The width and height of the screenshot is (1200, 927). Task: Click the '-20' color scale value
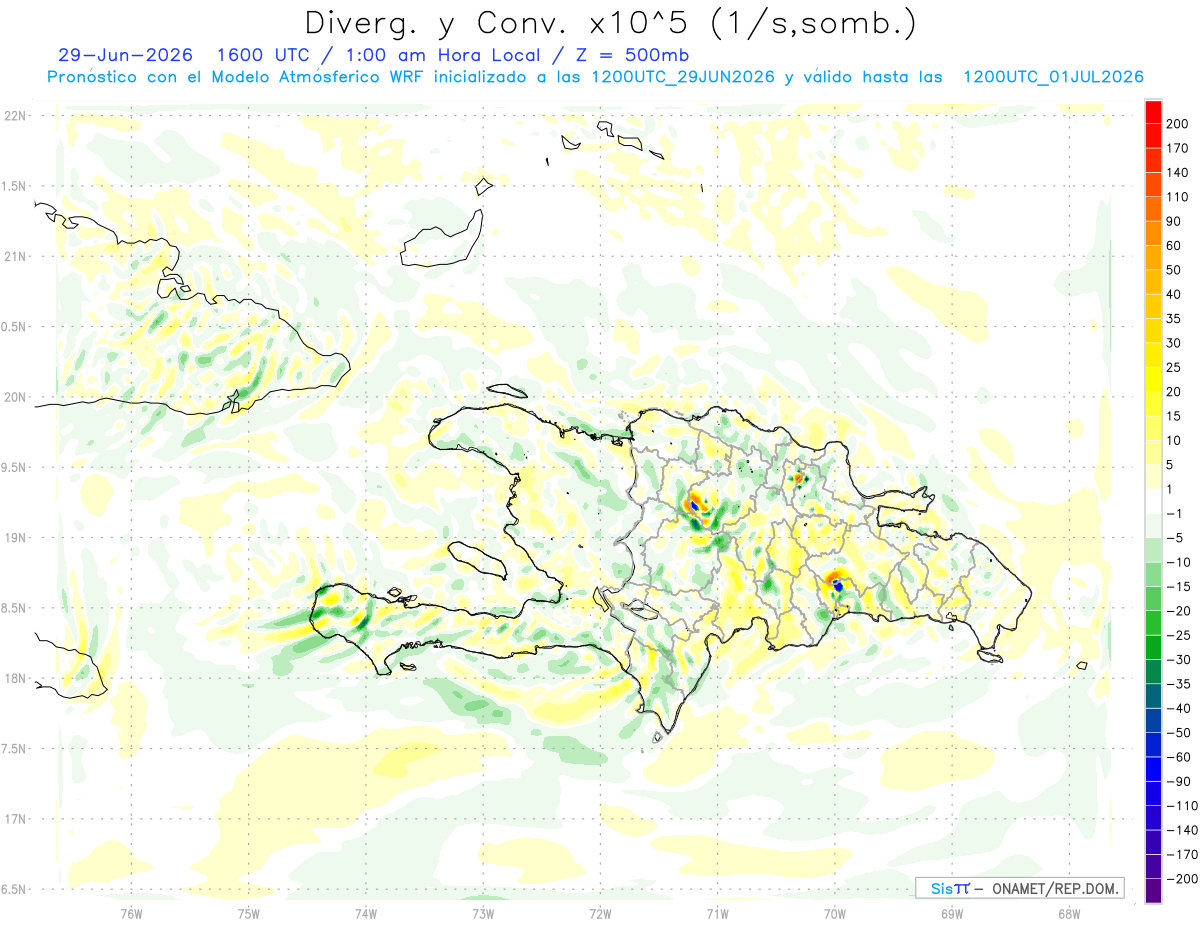[1180, 611]
